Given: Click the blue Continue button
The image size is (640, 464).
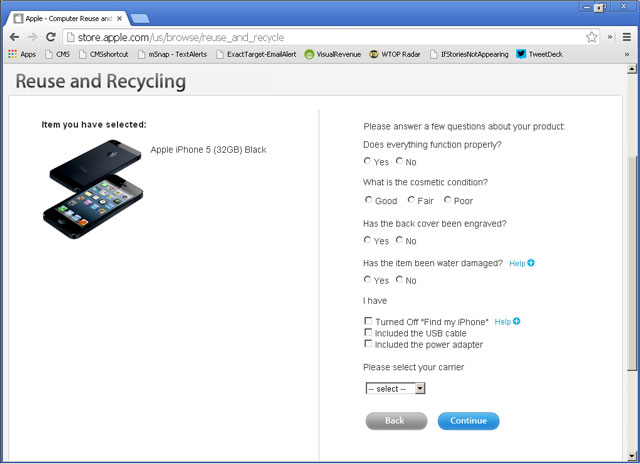Looking at the screenshot, I should (468, 421).
